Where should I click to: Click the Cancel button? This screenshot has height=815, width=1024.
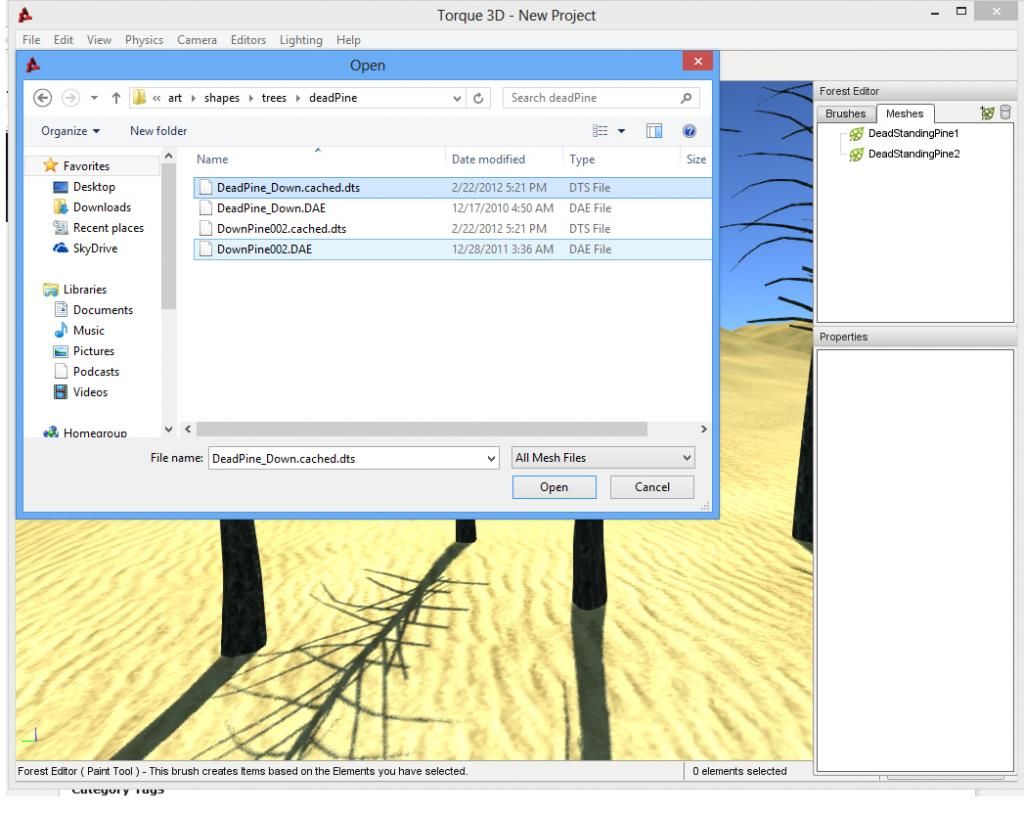(x=652, y=487)
